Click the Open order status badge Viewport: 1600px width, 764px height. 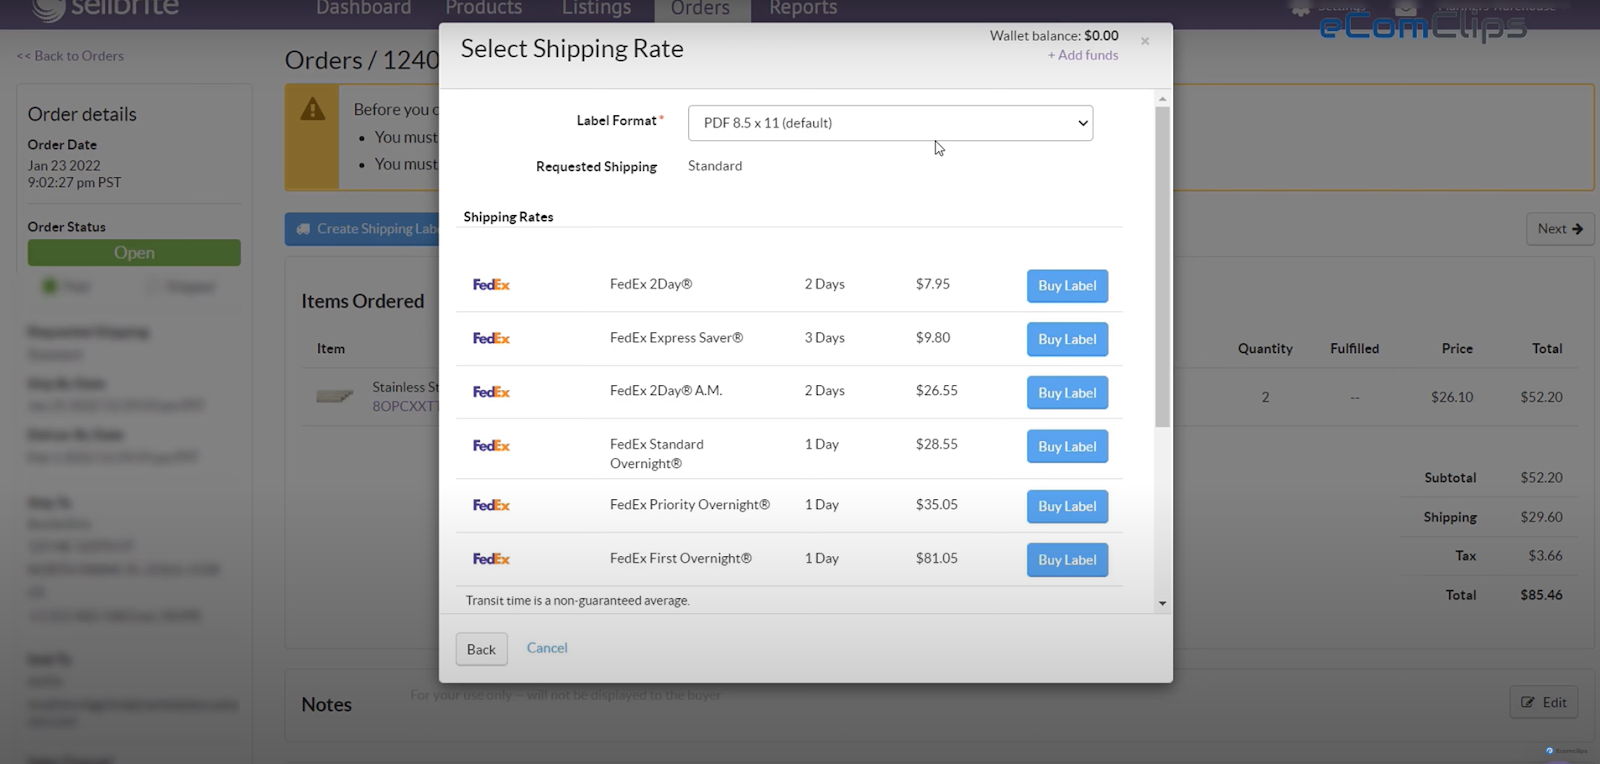click(x=134, y=253)
